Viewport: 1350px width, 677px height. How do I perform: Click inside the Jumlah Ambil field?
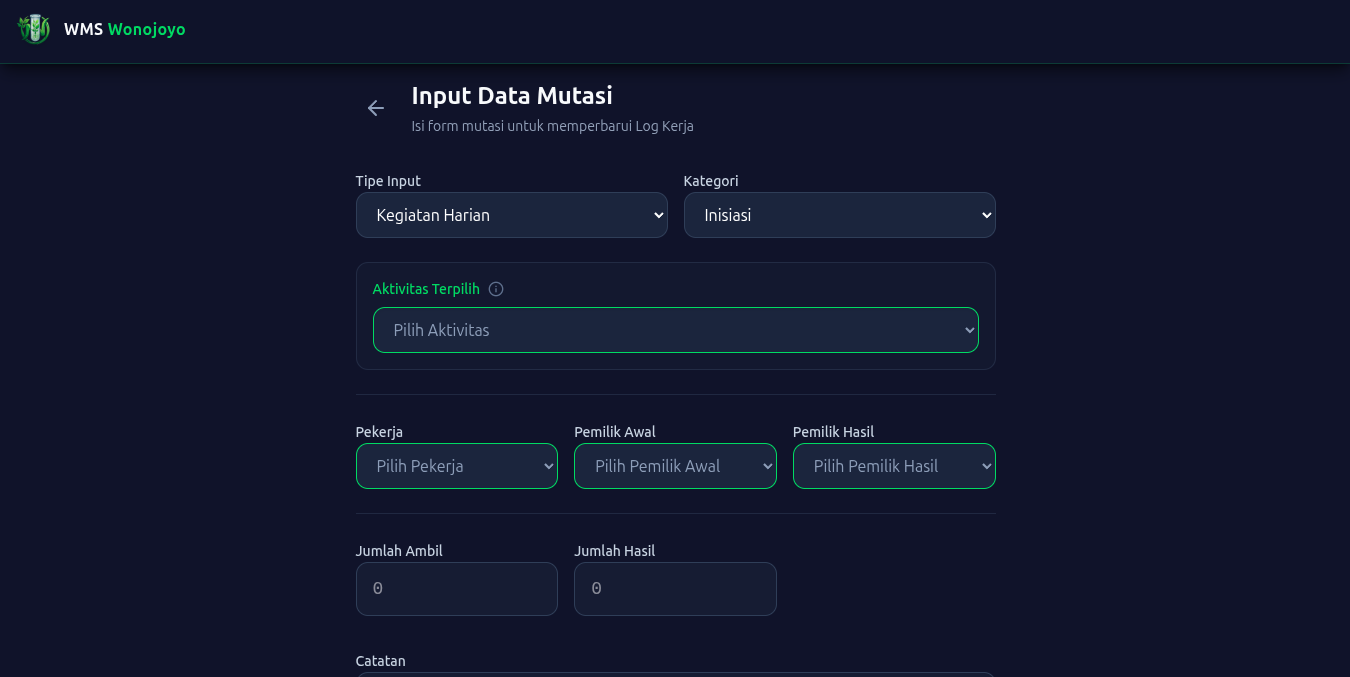tap(456, 589)
